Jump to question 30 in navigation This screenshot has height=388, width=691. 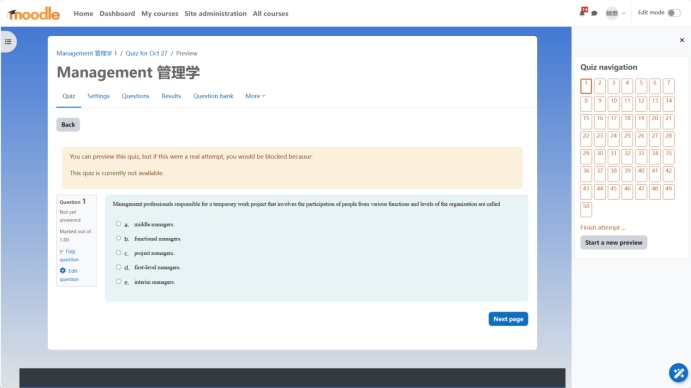pos(600,157)
